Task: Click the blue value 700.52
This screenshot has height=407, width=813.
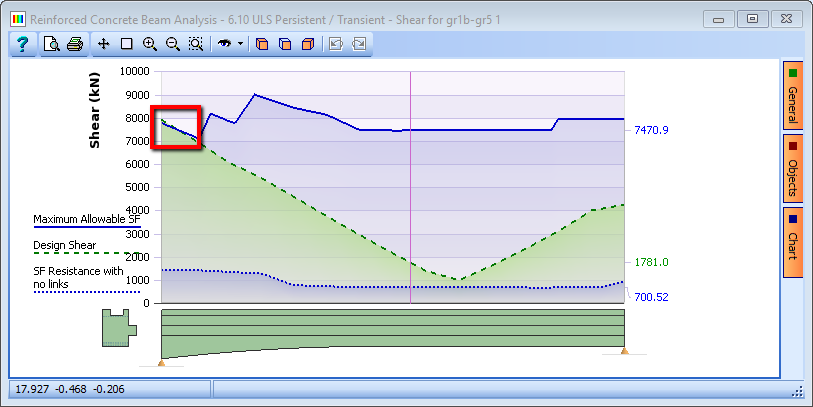Action: 651,297
